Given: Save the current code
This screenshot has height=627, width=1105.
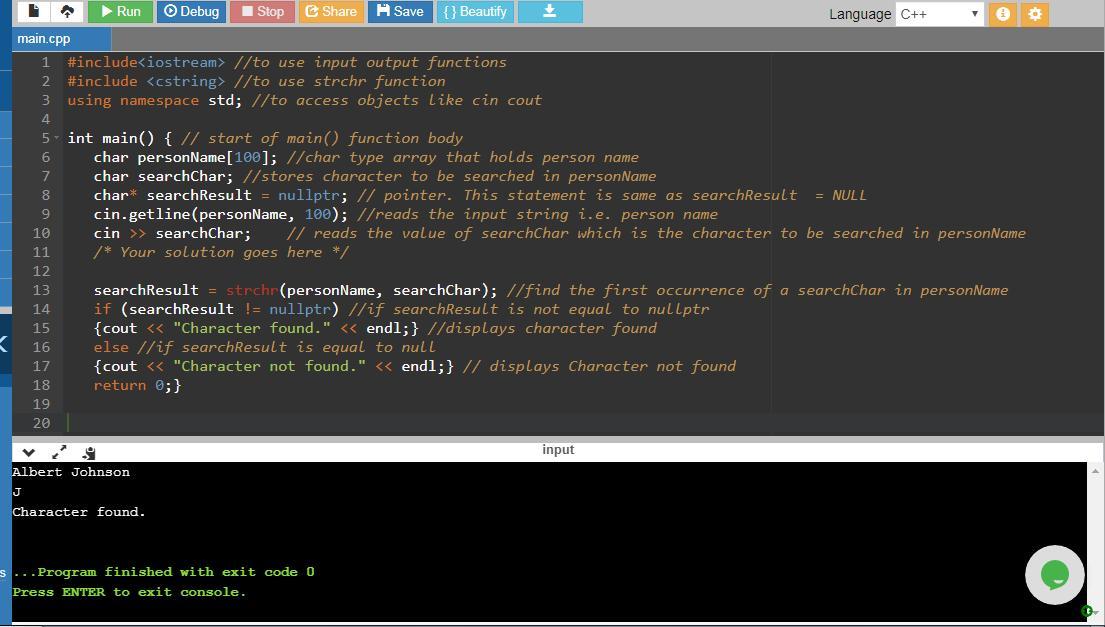Looking at the screenshot, I should (400, 12).
